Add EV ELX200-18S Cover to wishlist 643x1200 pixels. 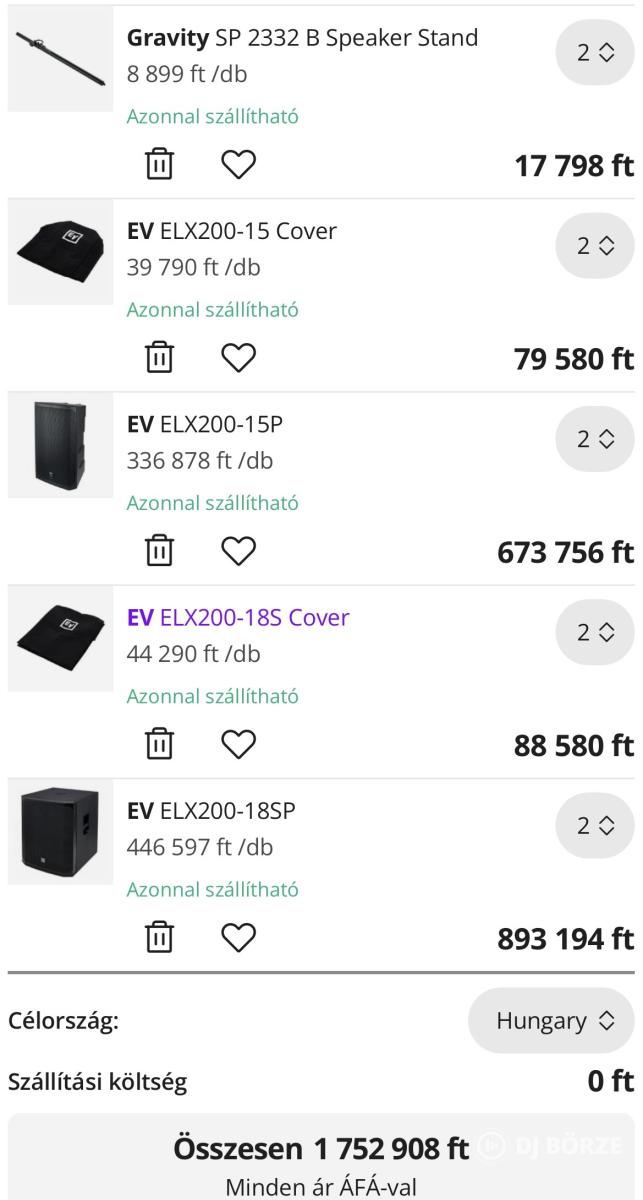(238, 744)
